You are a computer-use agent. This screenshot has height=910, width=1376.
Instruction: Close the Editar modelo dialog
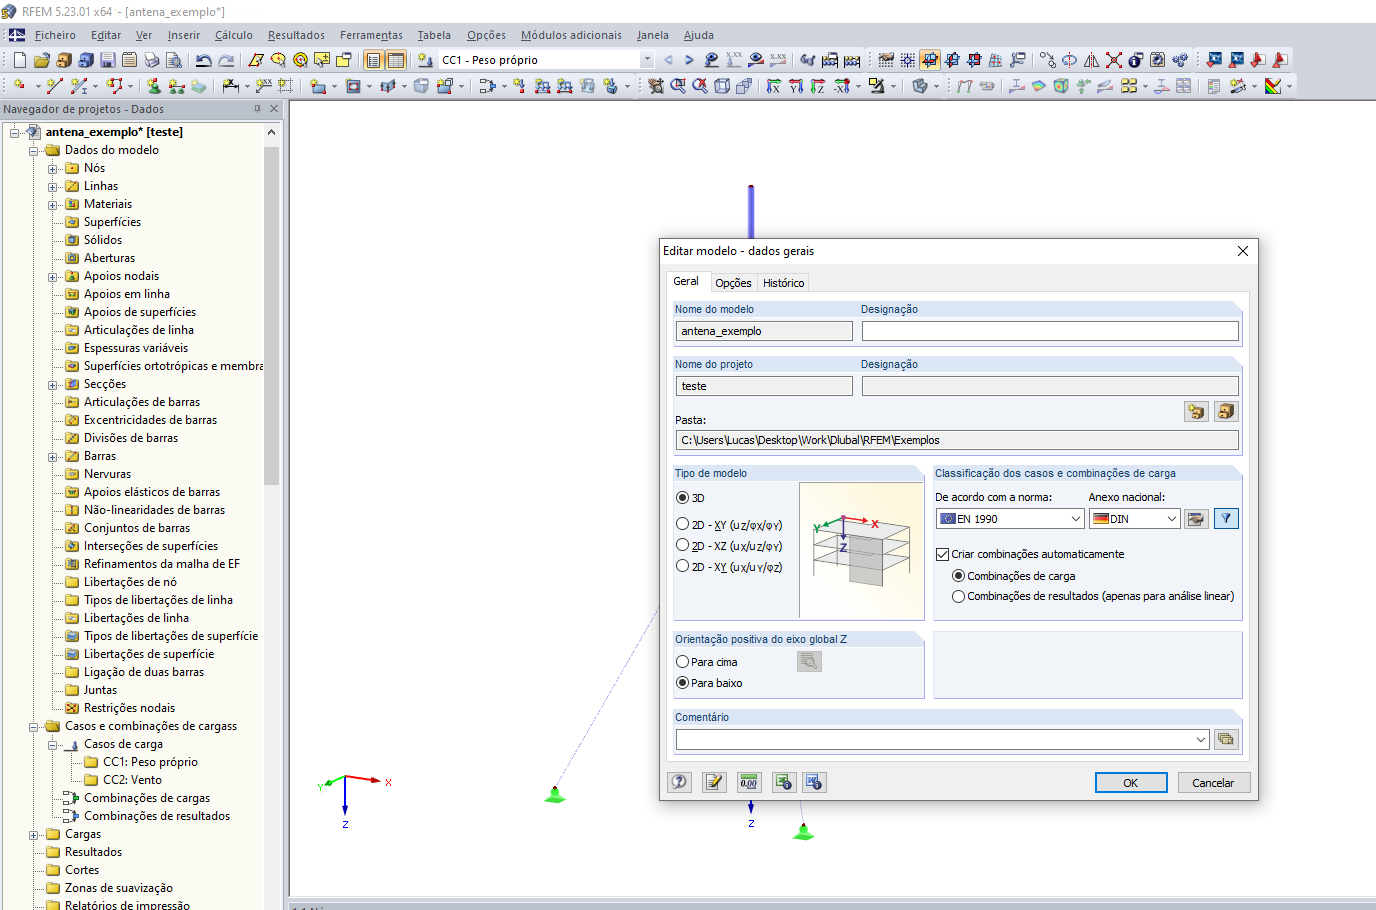(1243, 251)
